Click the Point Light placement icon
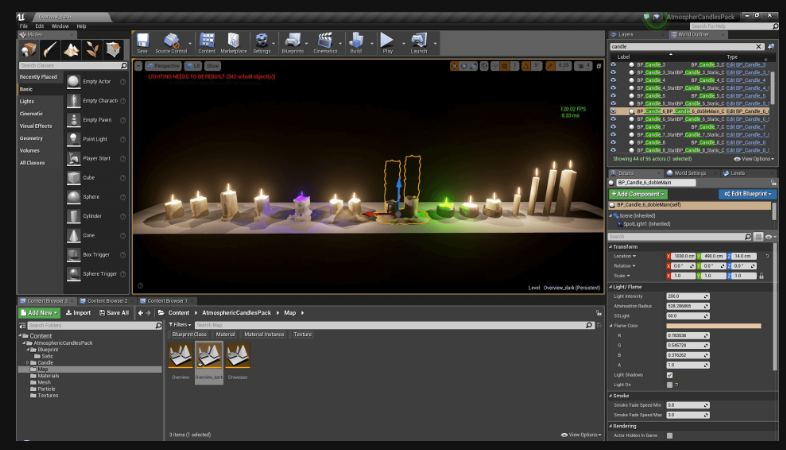This screenshot has height=450, width=786. click(x=74, y=139)
